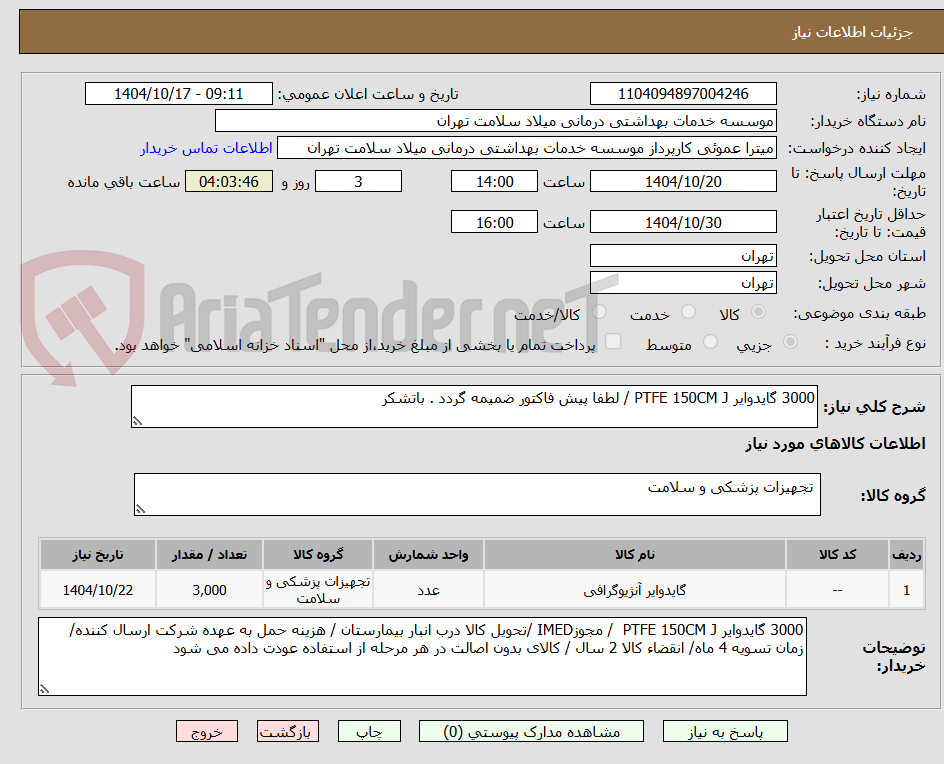
Task: Click the اطلاعات کالاهای مورد نیاز heading
Action: pos(836,444)
